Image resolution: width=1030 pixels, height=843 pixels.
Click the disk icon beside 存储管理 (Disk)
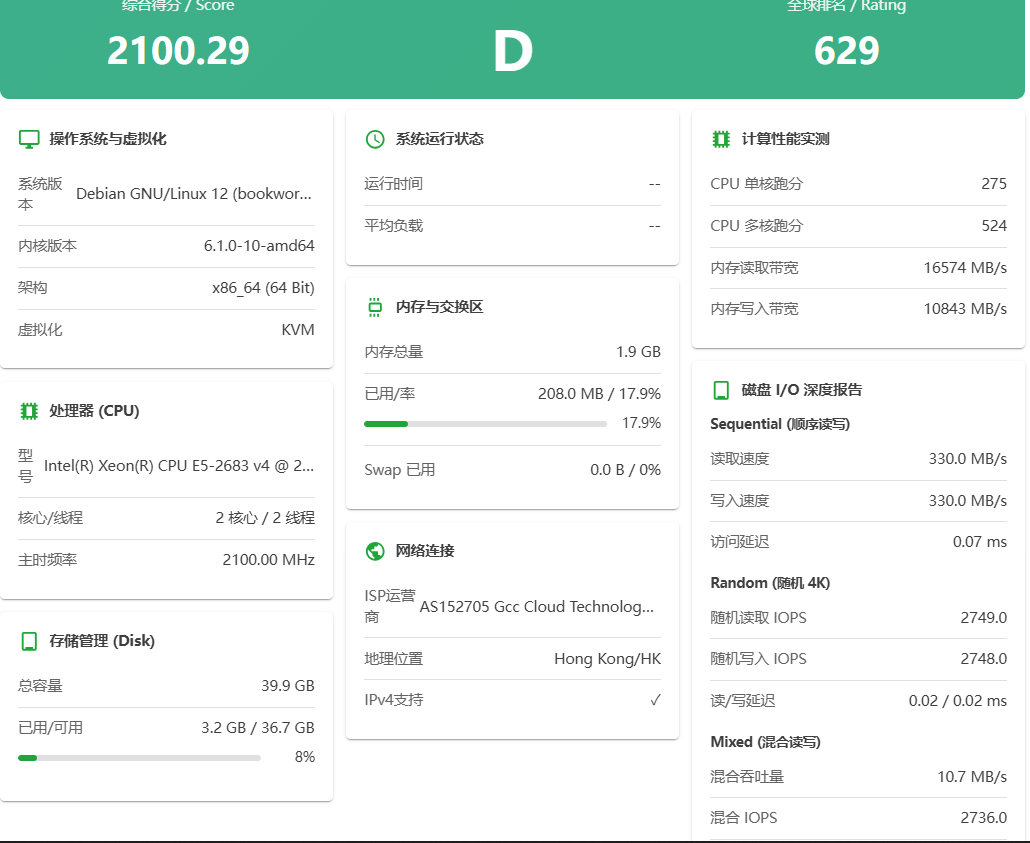[29, 641]
